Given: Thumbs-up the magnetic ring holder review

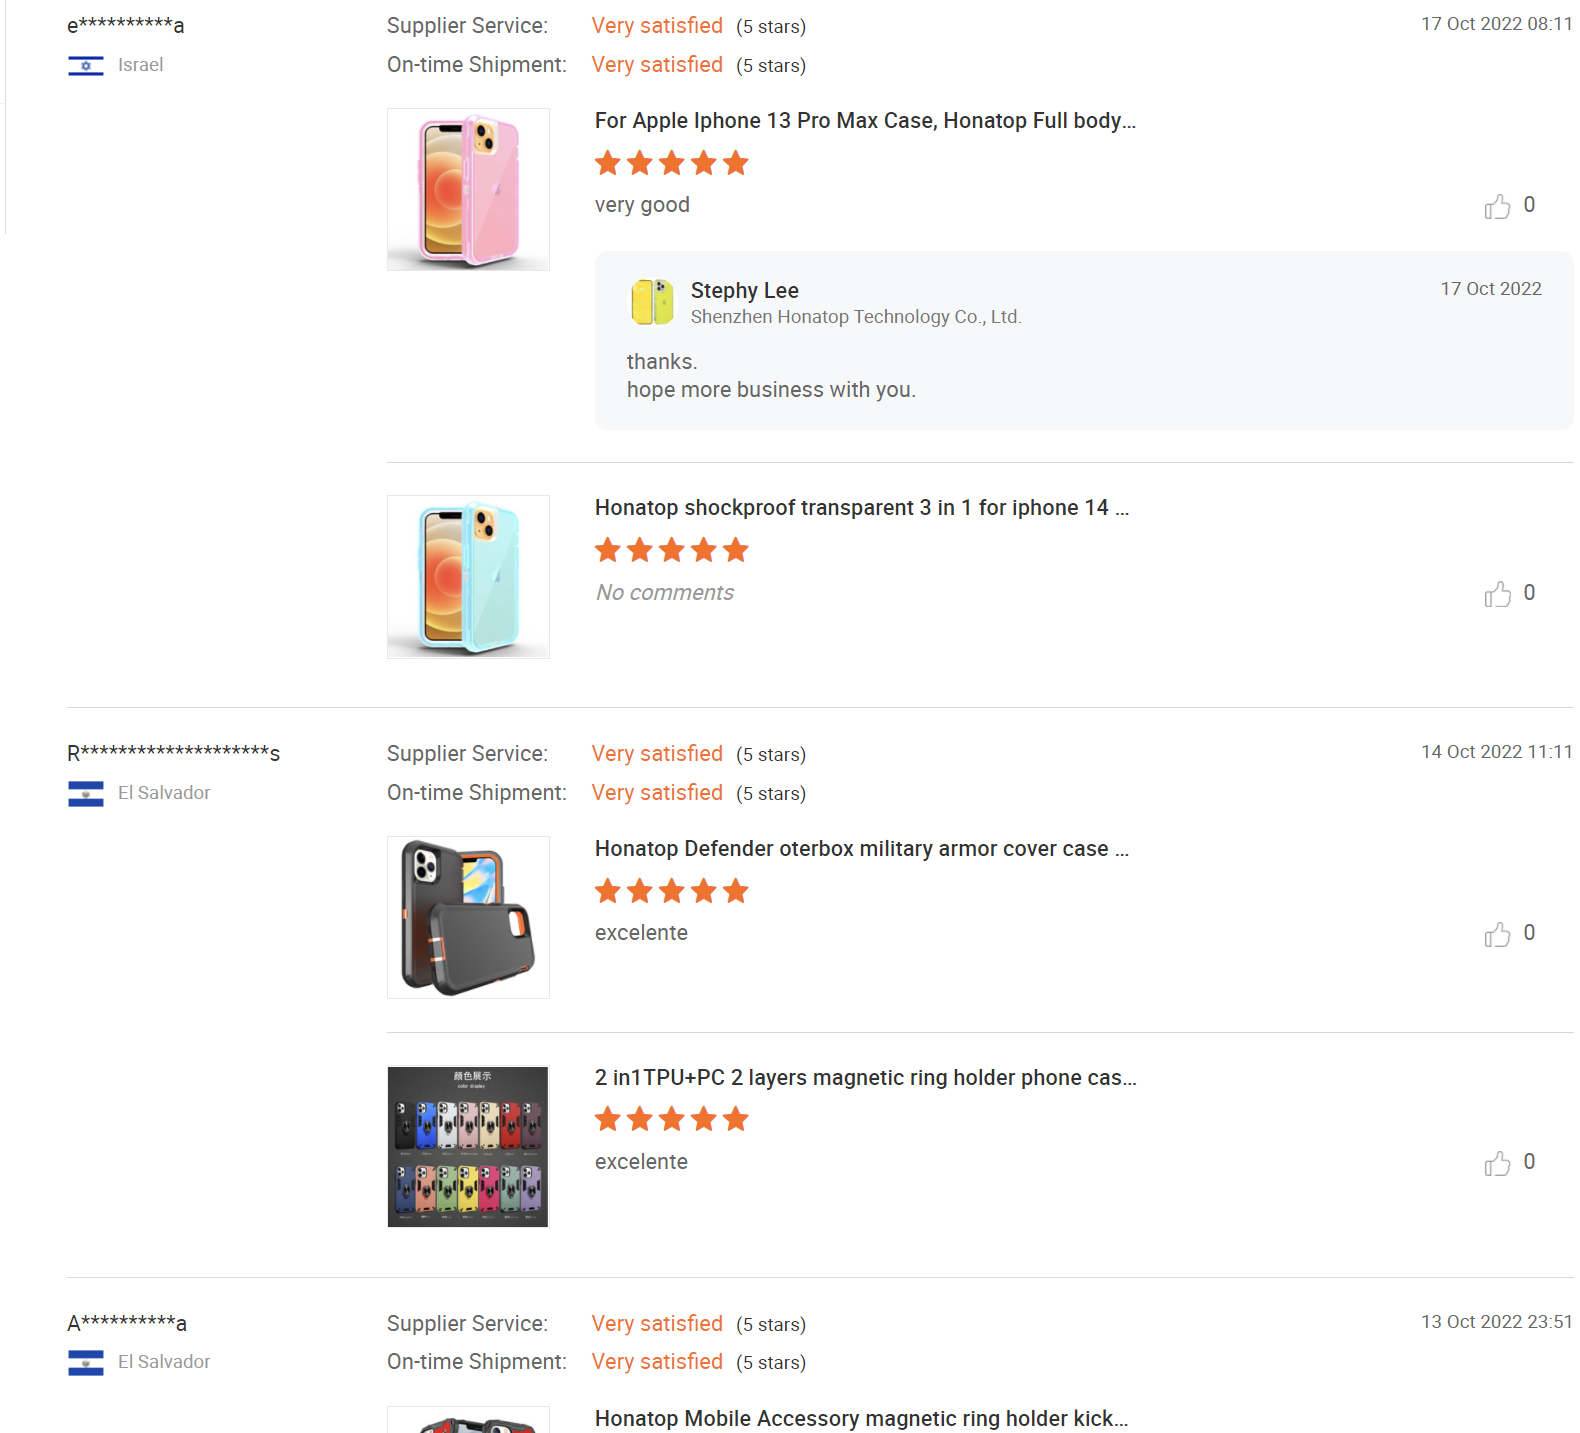Looking at the screenshot, I should [1497, 1163].
